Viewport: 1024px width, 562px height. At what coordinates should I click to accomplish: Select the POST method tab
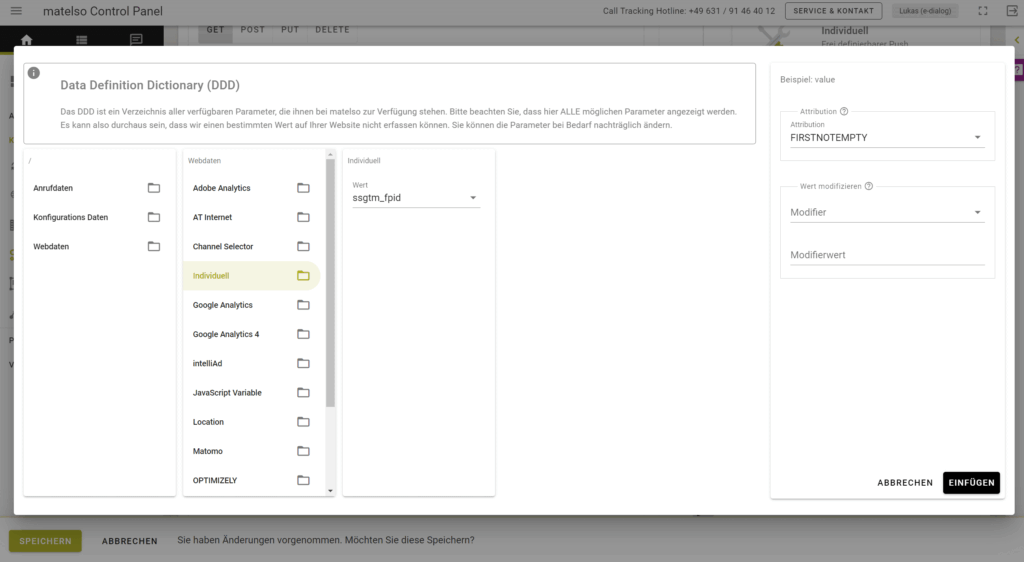tap(253, 30)
